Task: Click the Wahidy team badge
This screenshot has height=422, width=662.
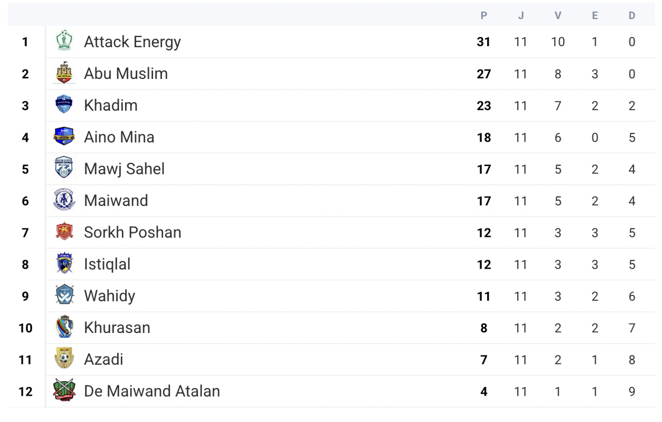Action: [64, 296]
